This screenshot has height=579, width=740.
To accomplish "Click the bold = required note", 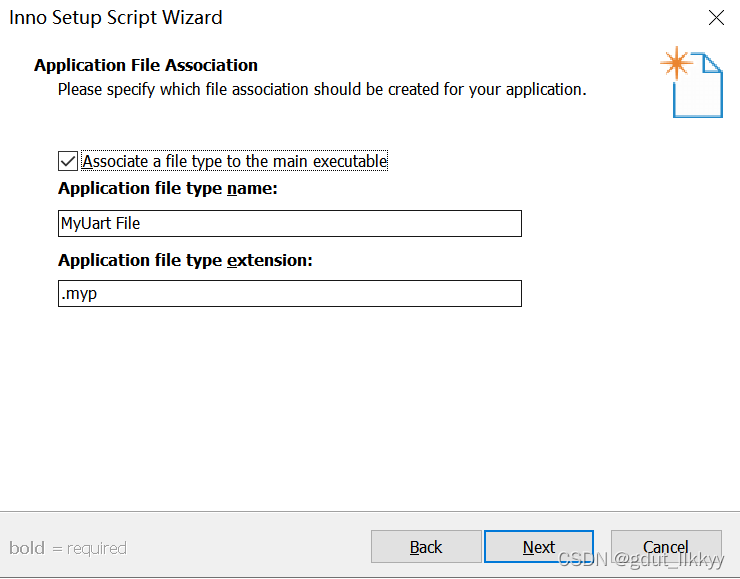I will (x=68, y=548).
